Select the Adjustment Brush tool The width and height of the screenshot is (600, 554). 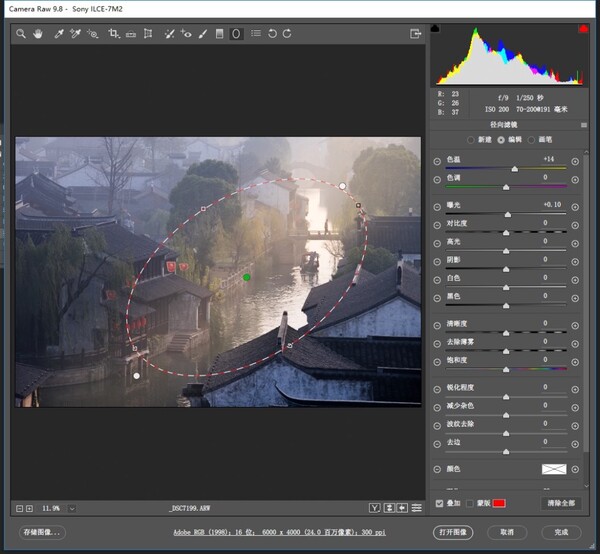tap(203, 34)
